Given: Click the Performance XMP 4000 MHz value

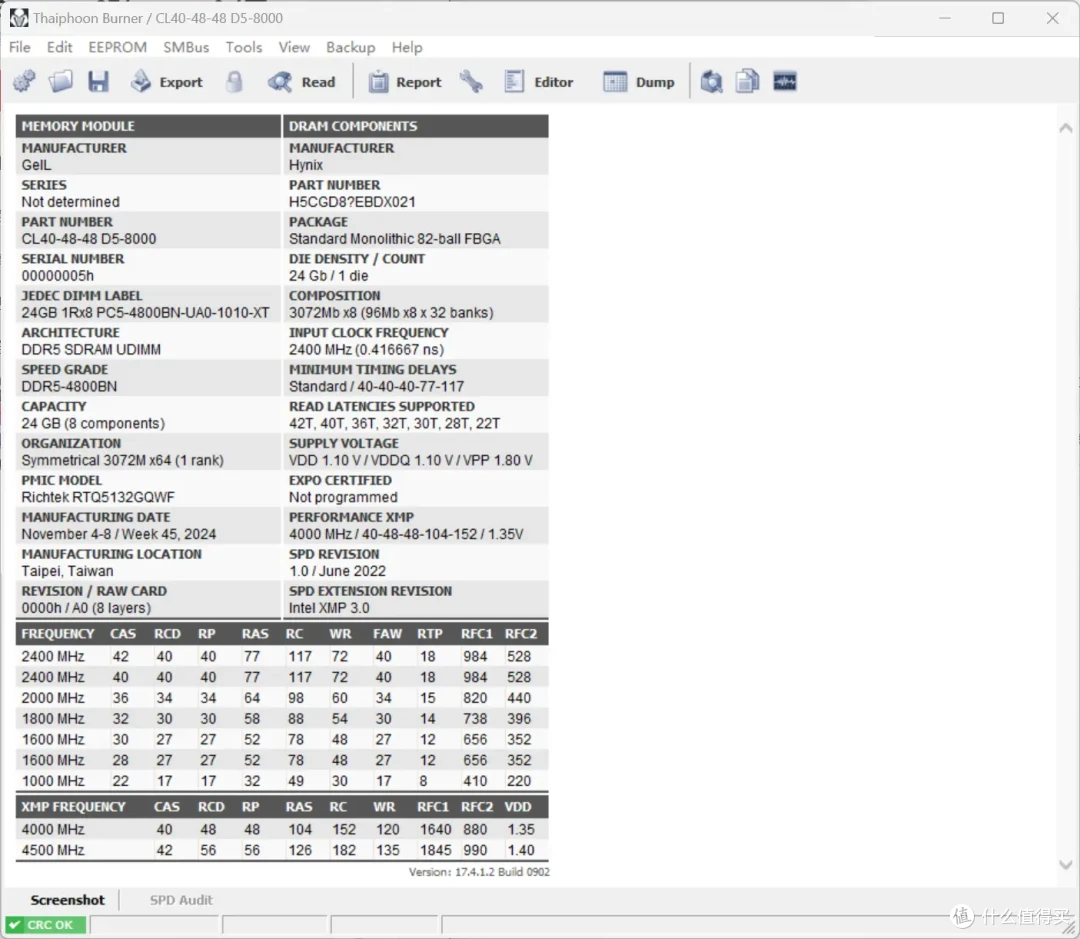Looking at the screenshot, I should point(406,535).
